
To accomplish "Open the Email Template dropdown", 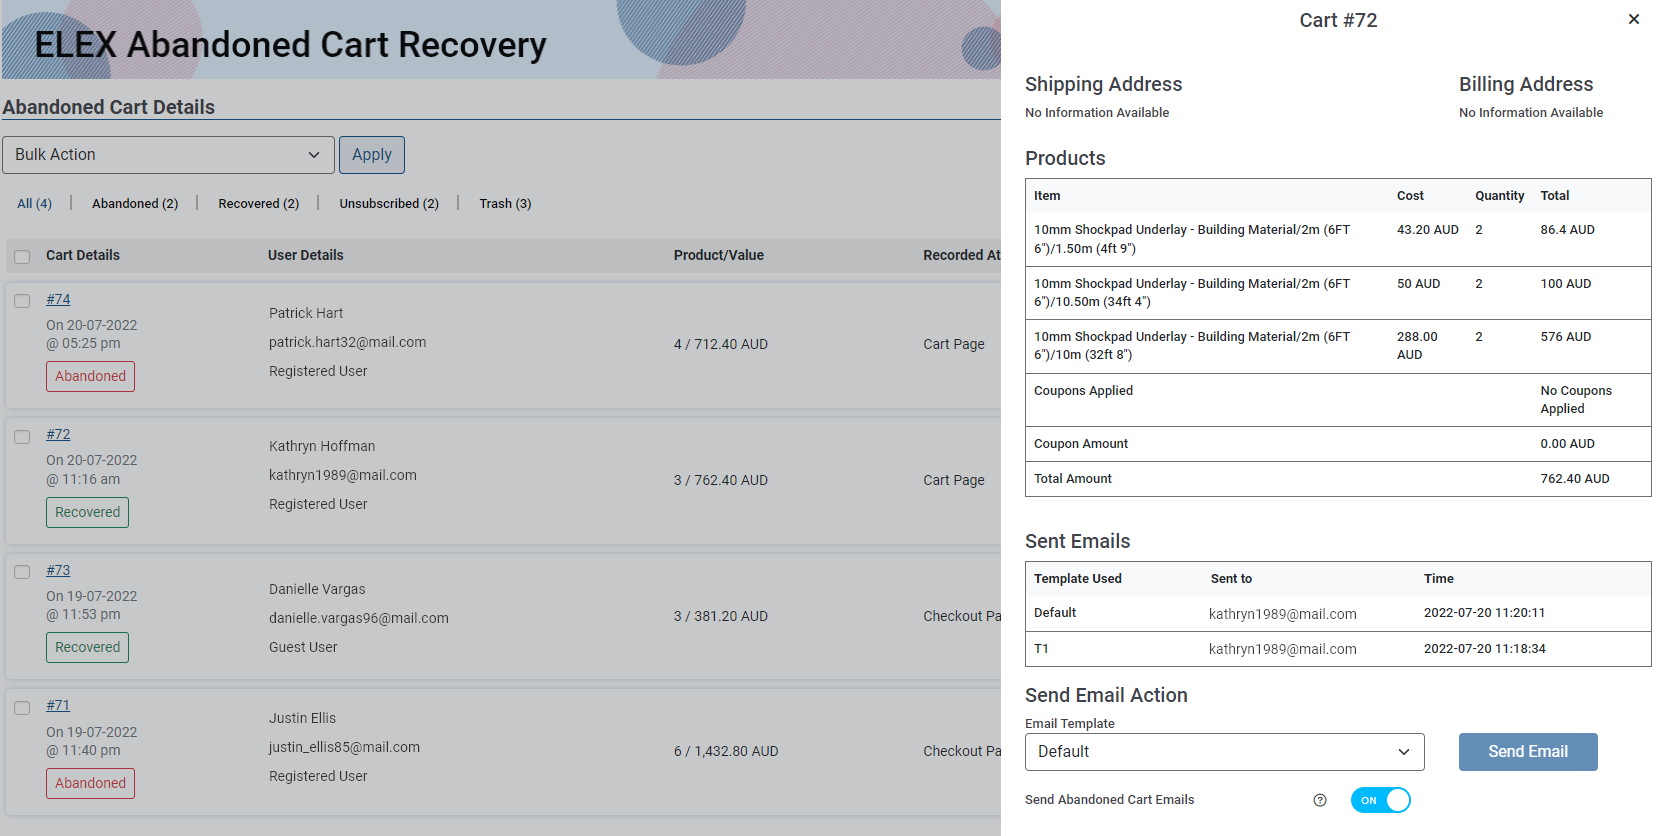I will 1225,752.
